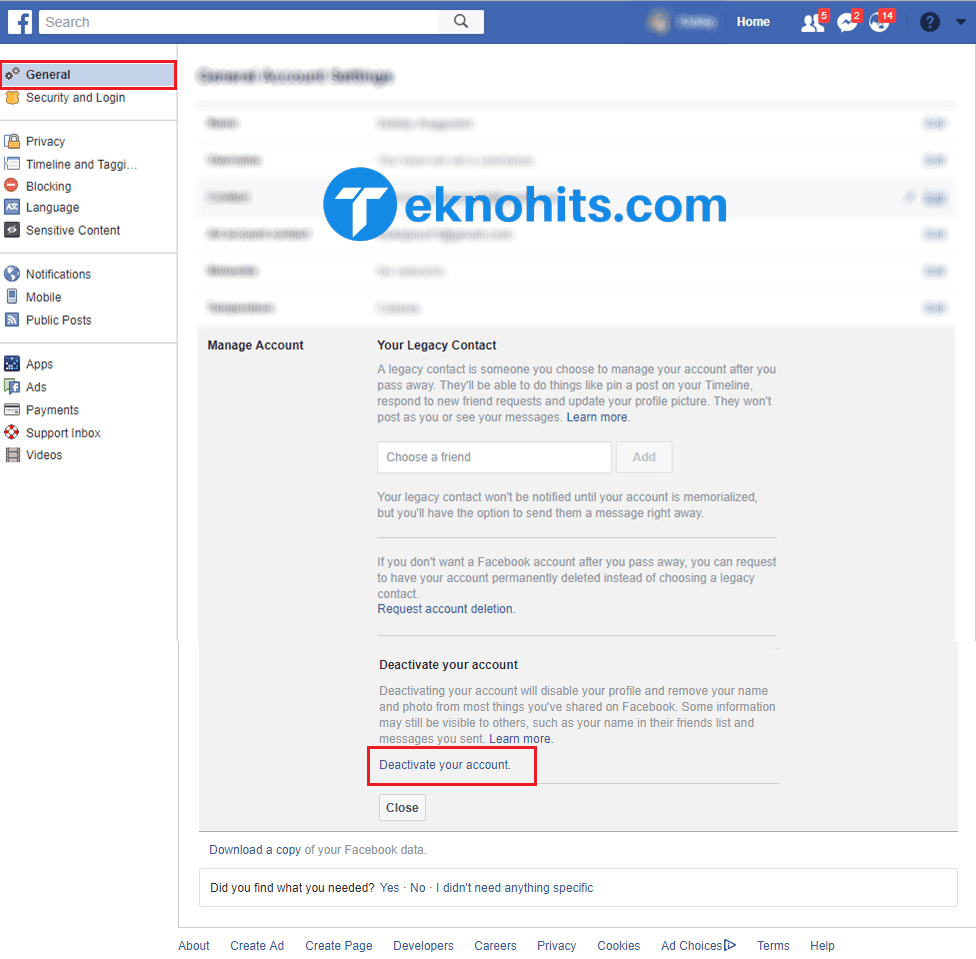Open the Privacy footer link
Screen dimensions: 976x959
(x=556, y=945)
